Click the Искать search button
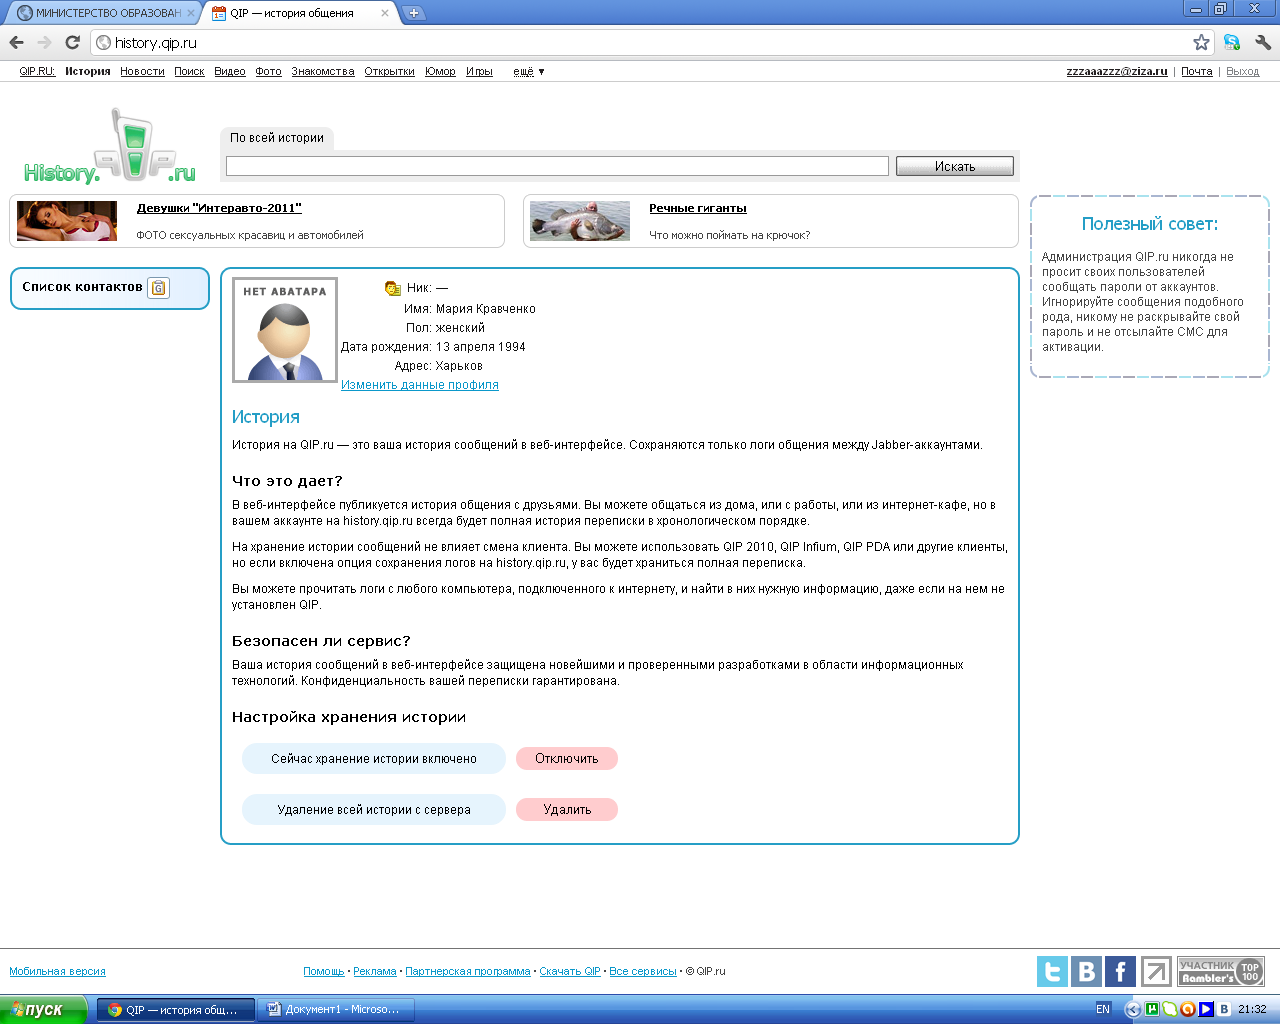 coord(954,166)
